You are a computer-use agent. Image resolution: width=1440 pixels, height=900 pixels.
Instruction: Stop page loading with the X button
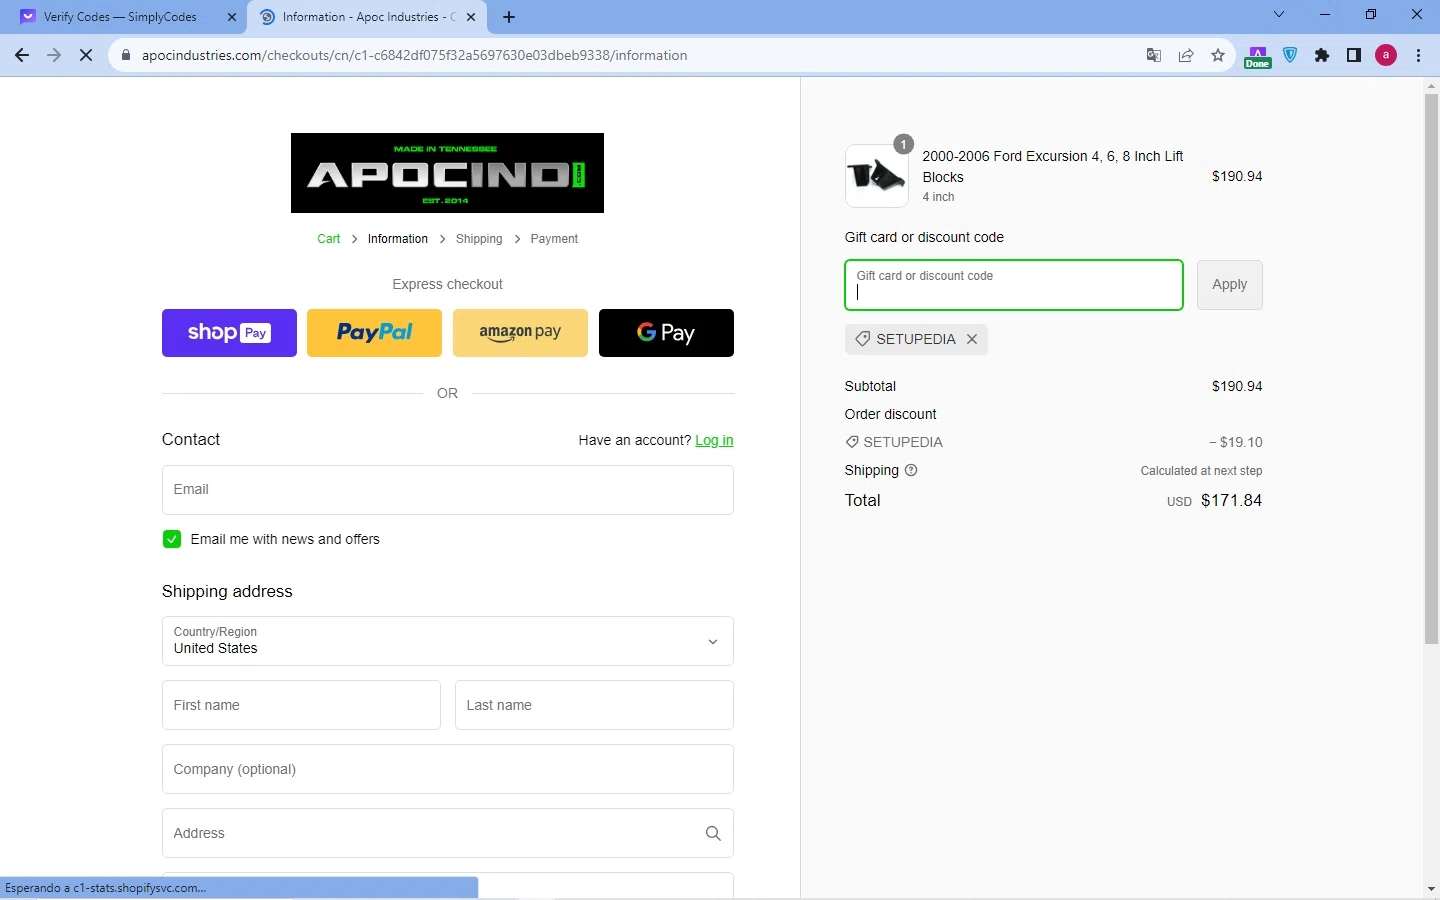pyautogui.click(x=86, y=55)
